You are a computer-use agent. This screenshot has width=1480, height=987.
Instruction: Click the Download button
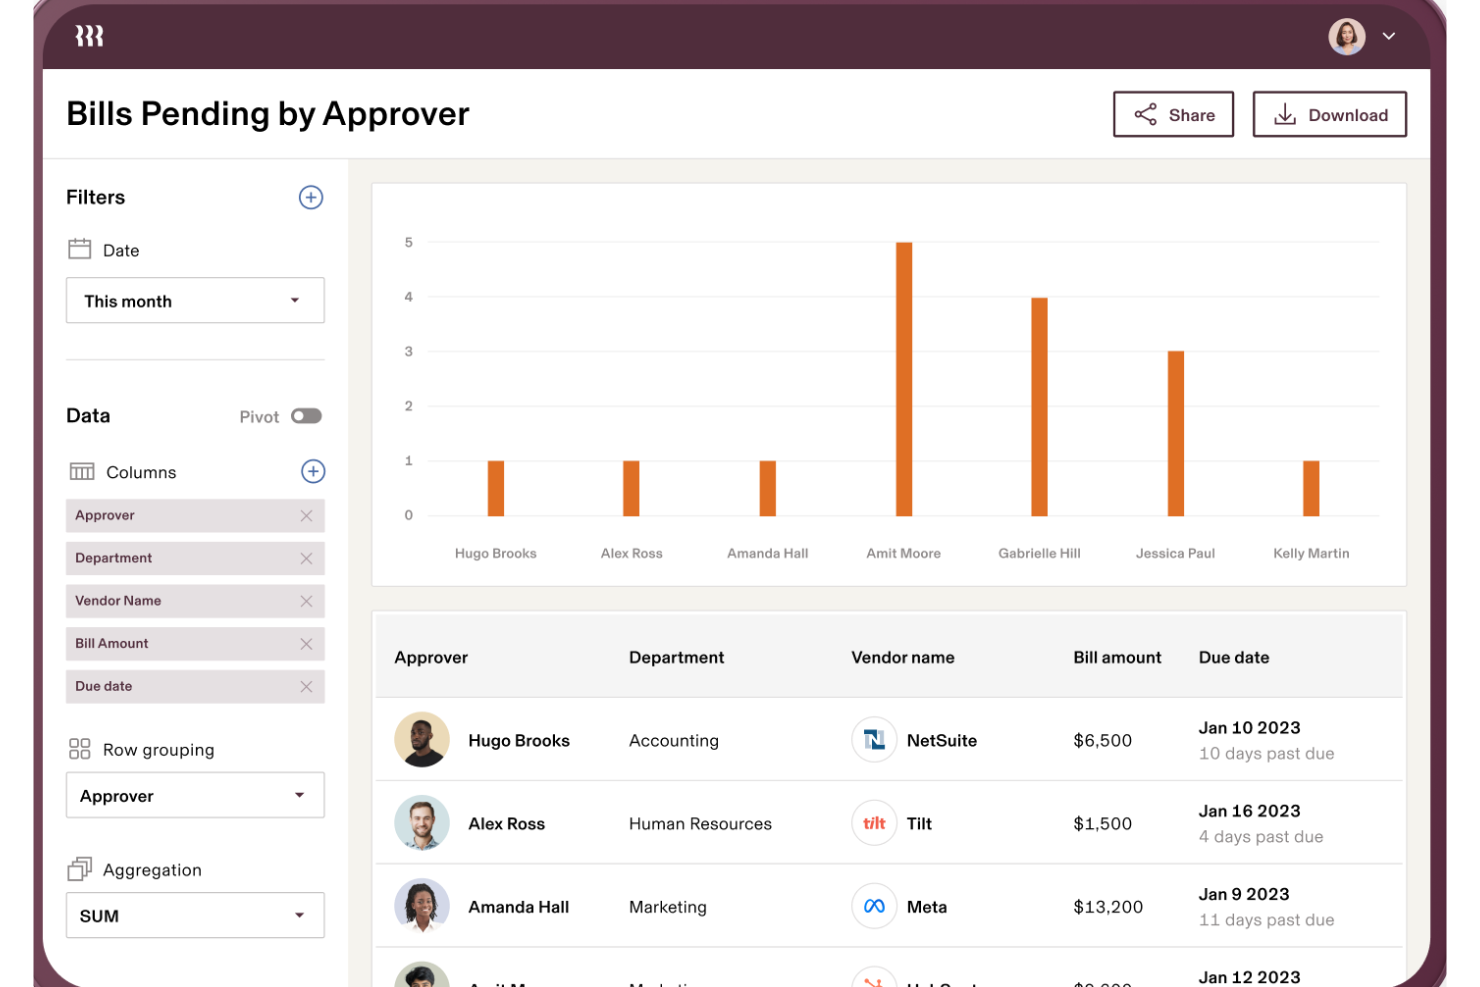pyautogui.click(x=1329, y=114)
